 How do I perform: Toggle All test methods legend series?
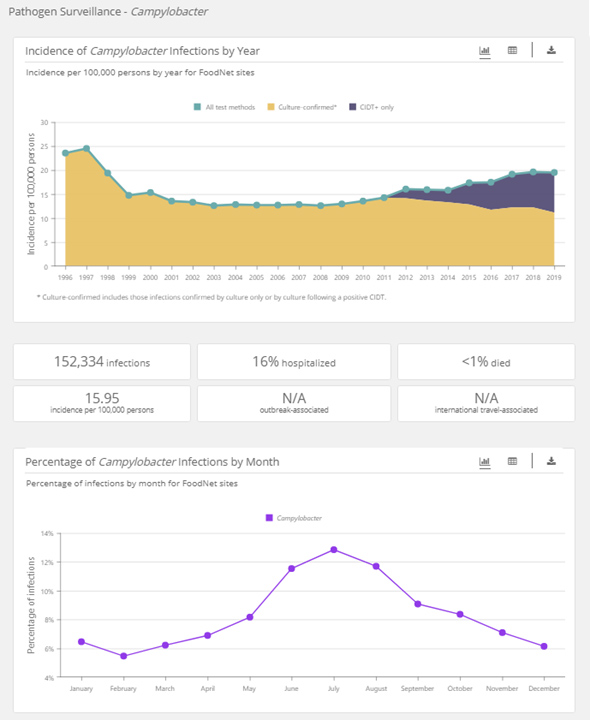pyautogui.click(x=224, y=107)
